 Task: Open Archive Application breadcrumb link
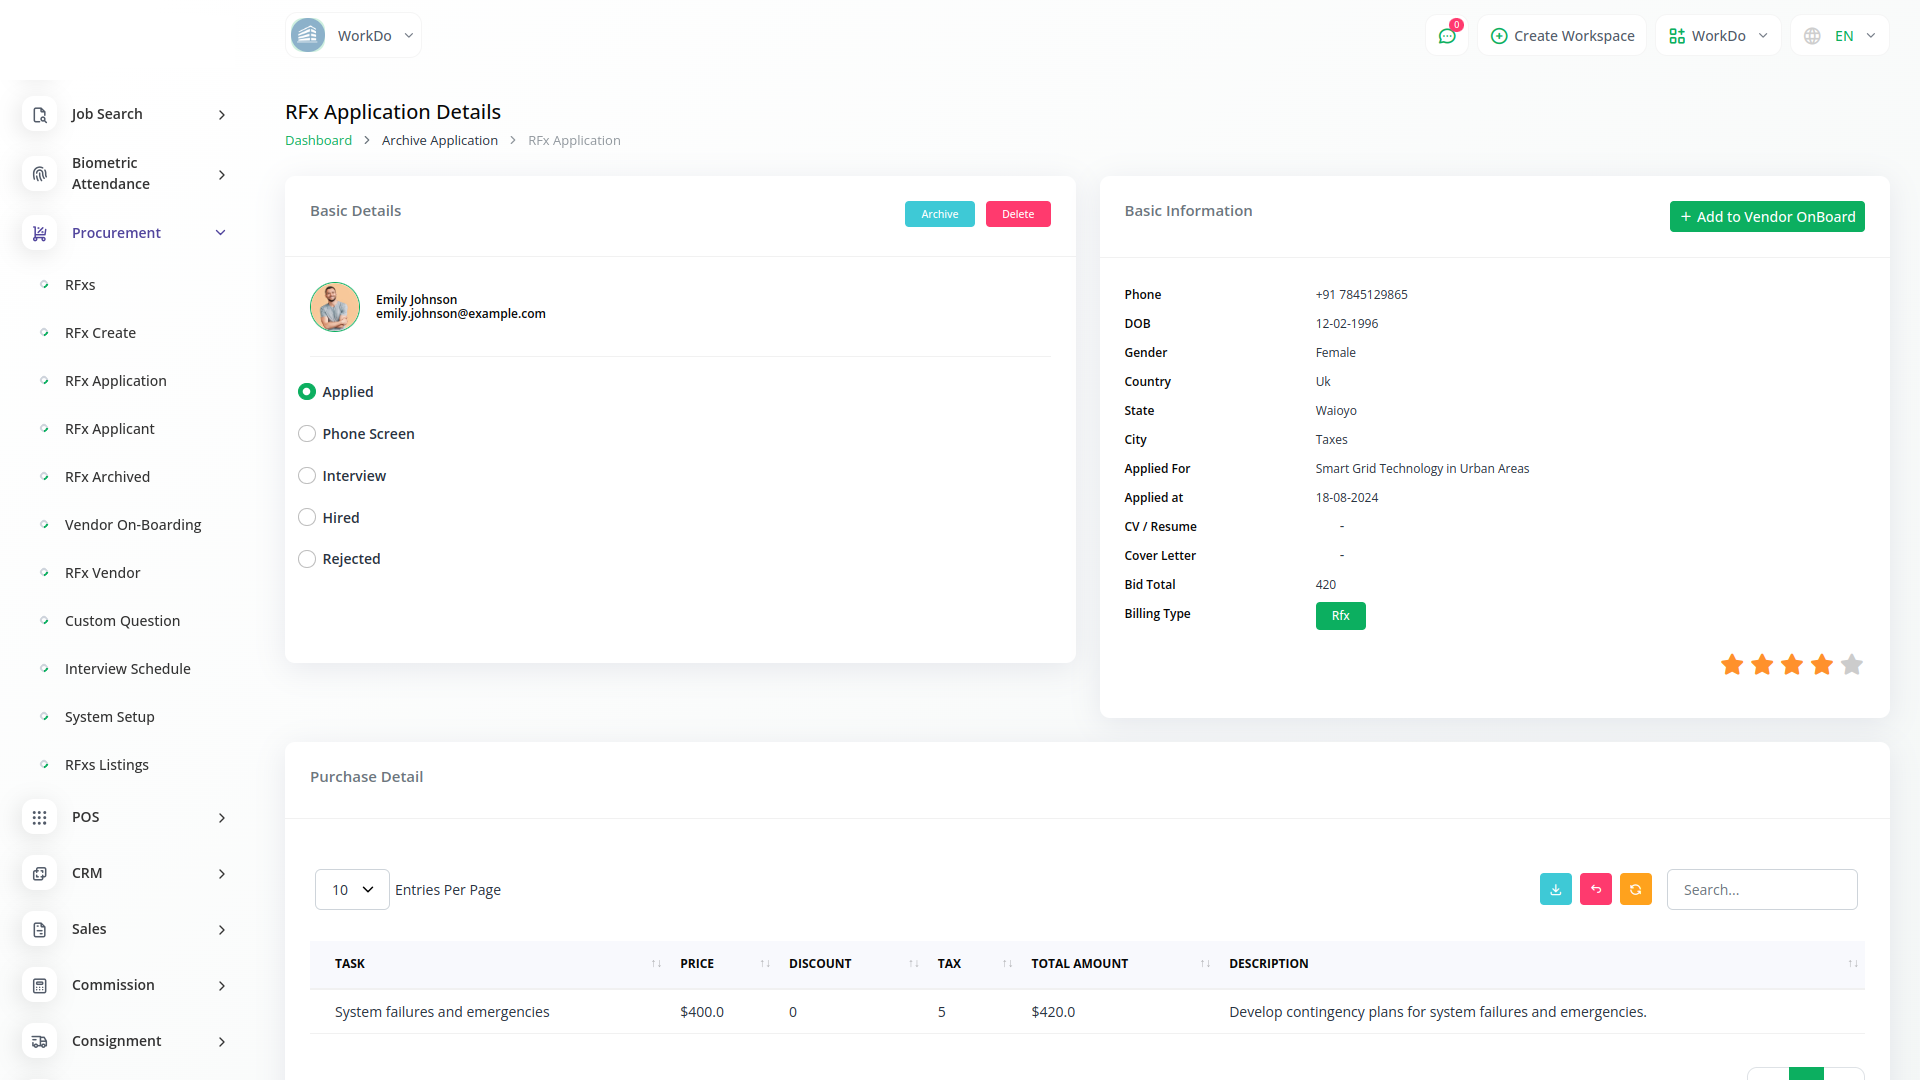(440, 141)
